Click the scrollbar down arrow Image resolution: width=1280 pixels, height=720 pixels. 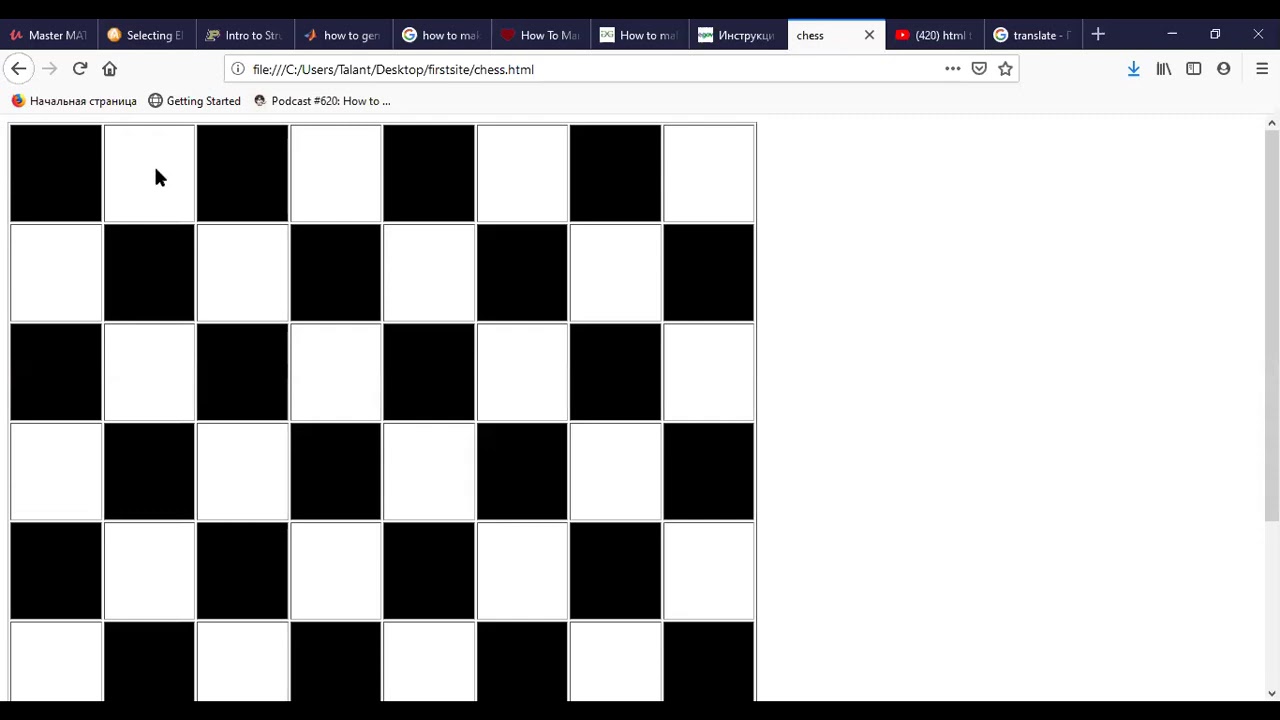click(x=1272, y=693)
